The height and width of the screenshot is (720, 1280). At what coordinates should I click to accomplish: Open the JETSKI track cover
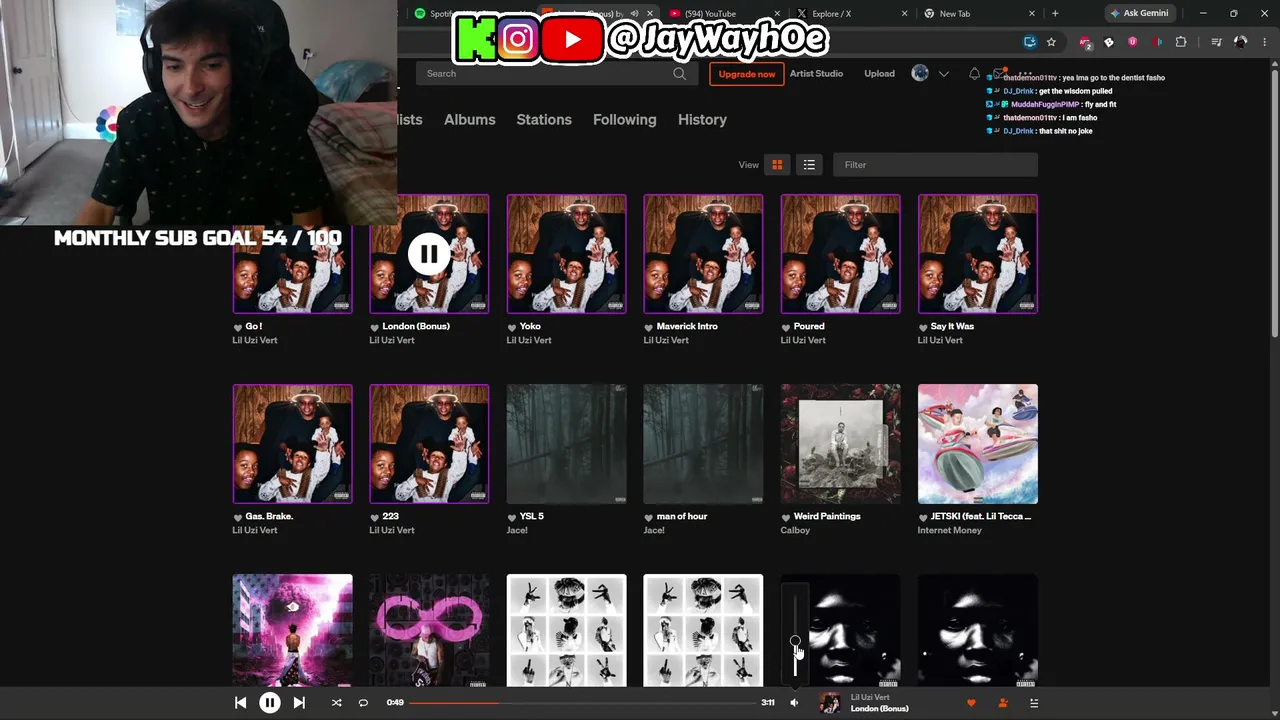coord(978,444)
